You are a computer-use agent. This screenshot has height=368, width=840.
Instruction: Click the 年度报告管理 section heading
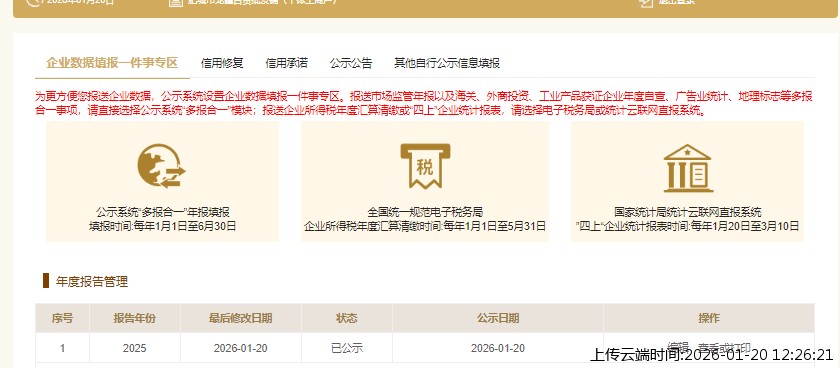pos(92,281)
